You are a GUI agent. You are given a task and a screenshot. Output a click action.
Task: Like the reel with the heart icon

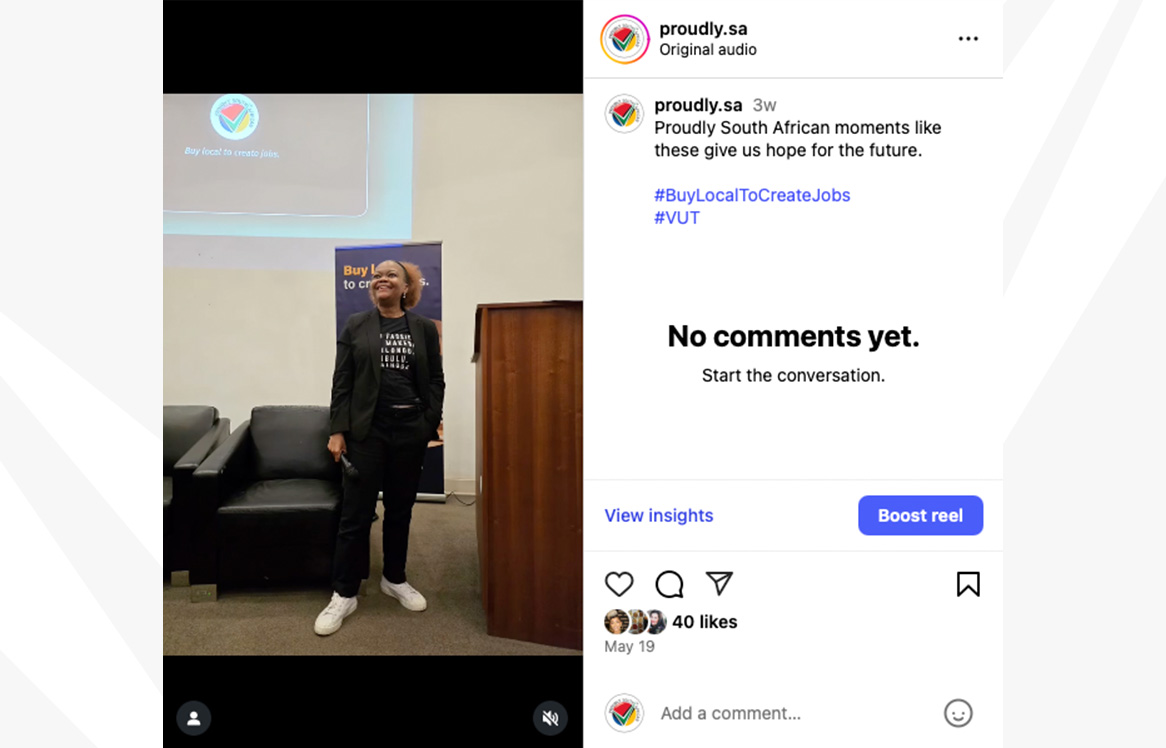click(619, 584)
